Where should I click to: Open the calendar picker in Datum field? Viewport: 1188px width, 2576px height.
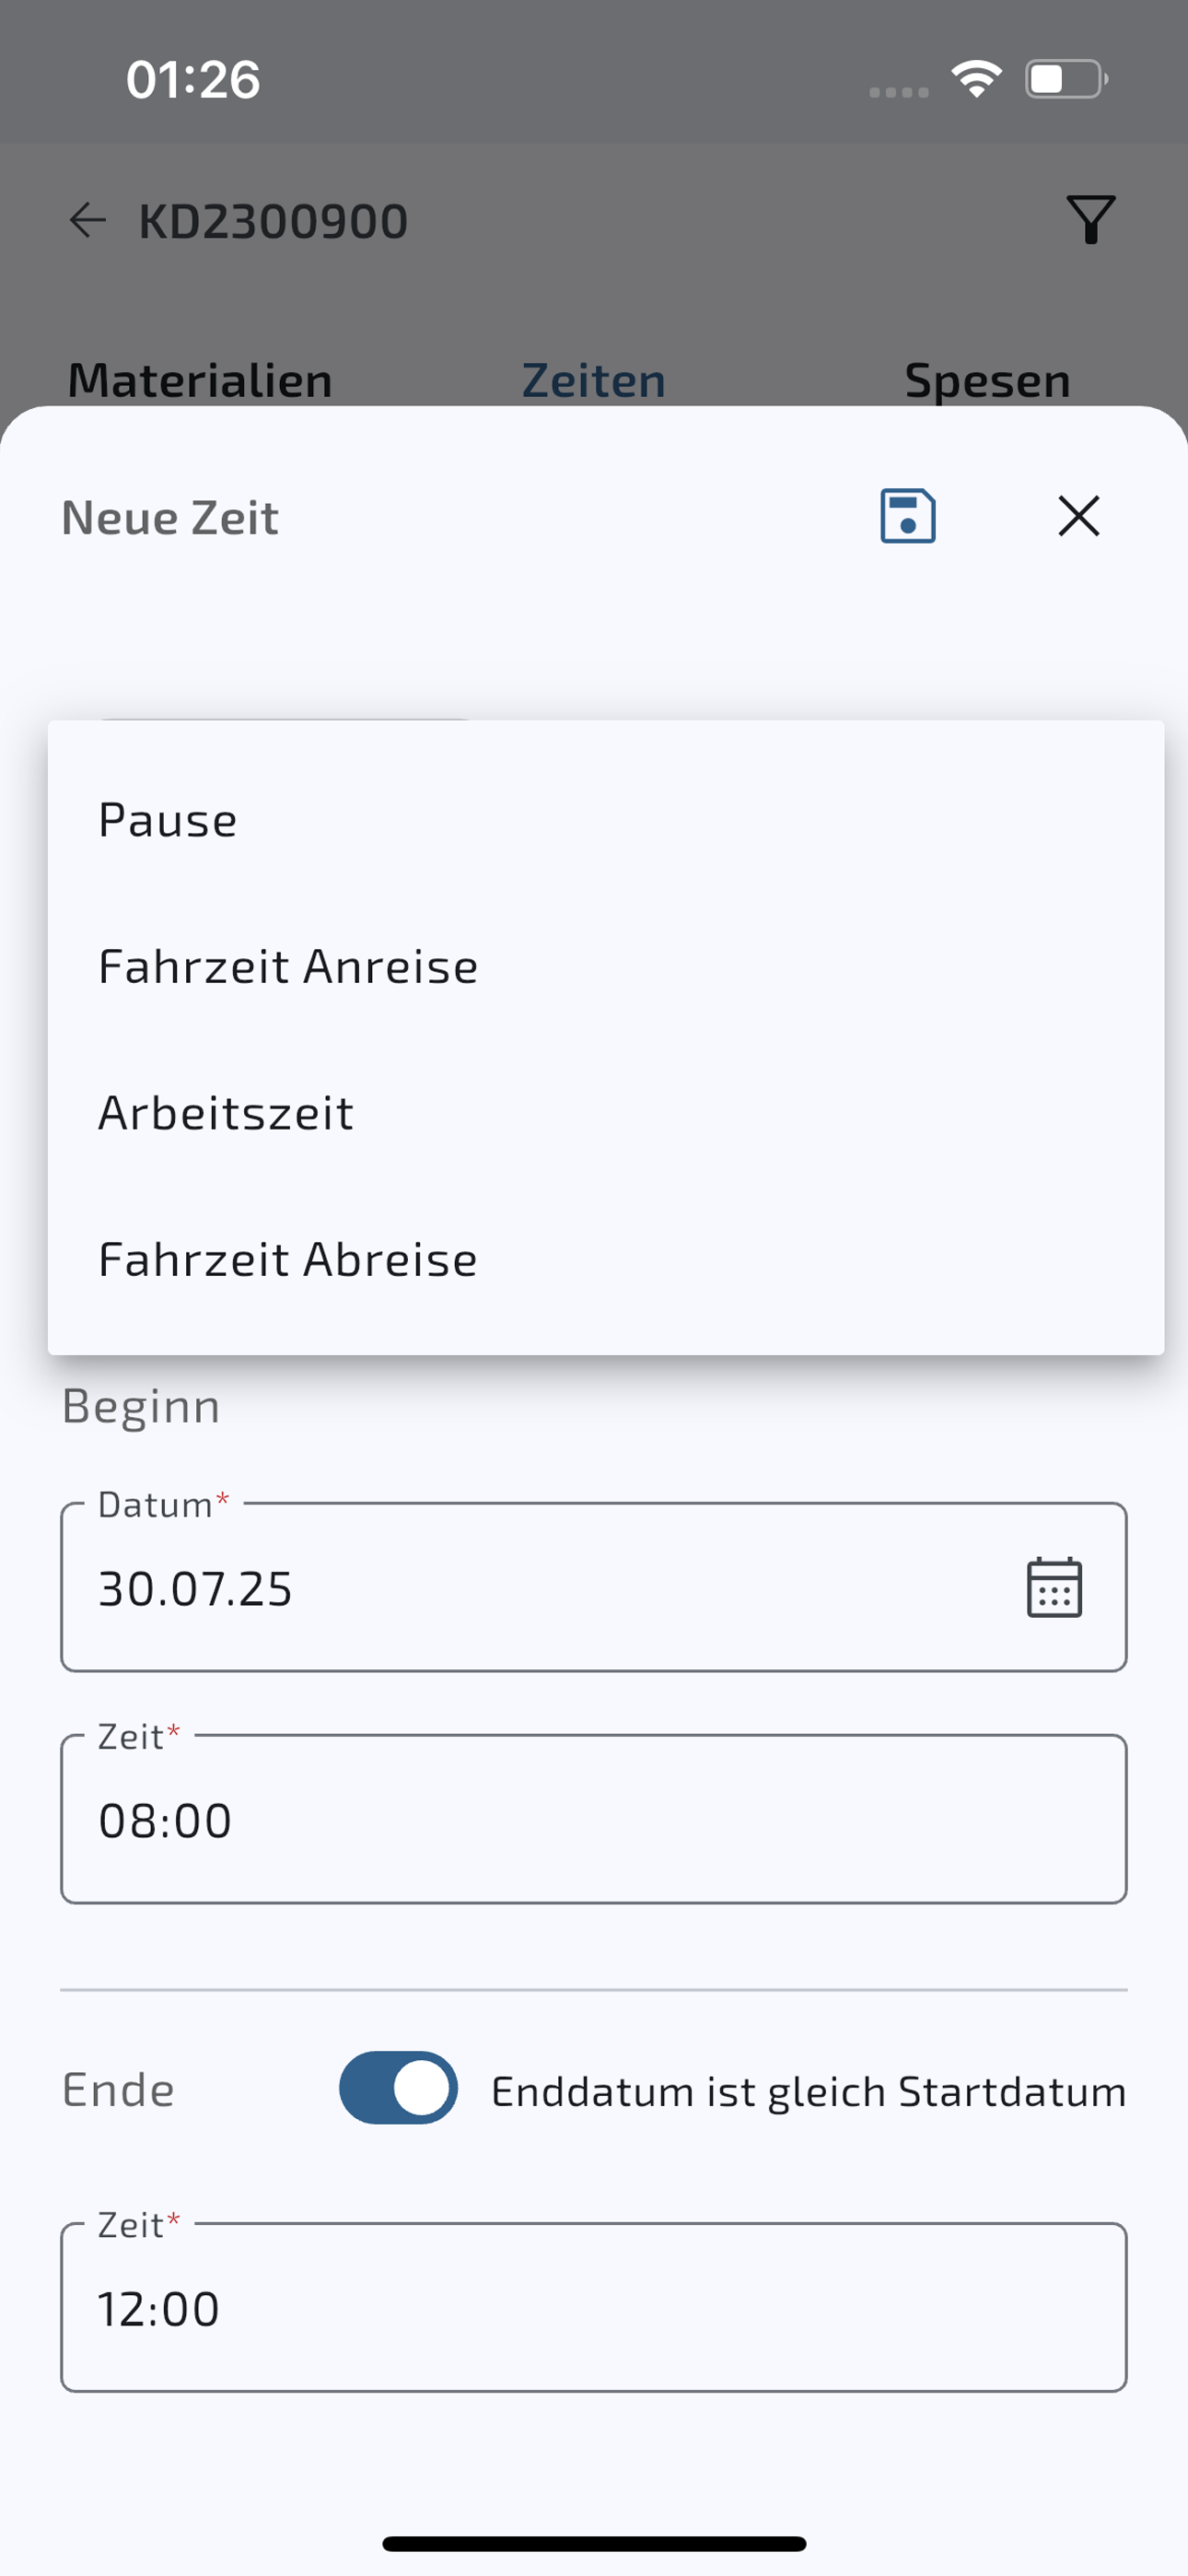[x=1054, y=1587]
